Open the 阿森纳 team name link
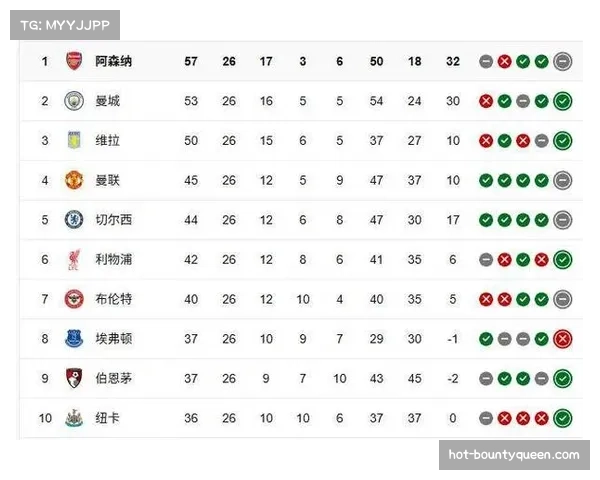 tap(113, 61)
